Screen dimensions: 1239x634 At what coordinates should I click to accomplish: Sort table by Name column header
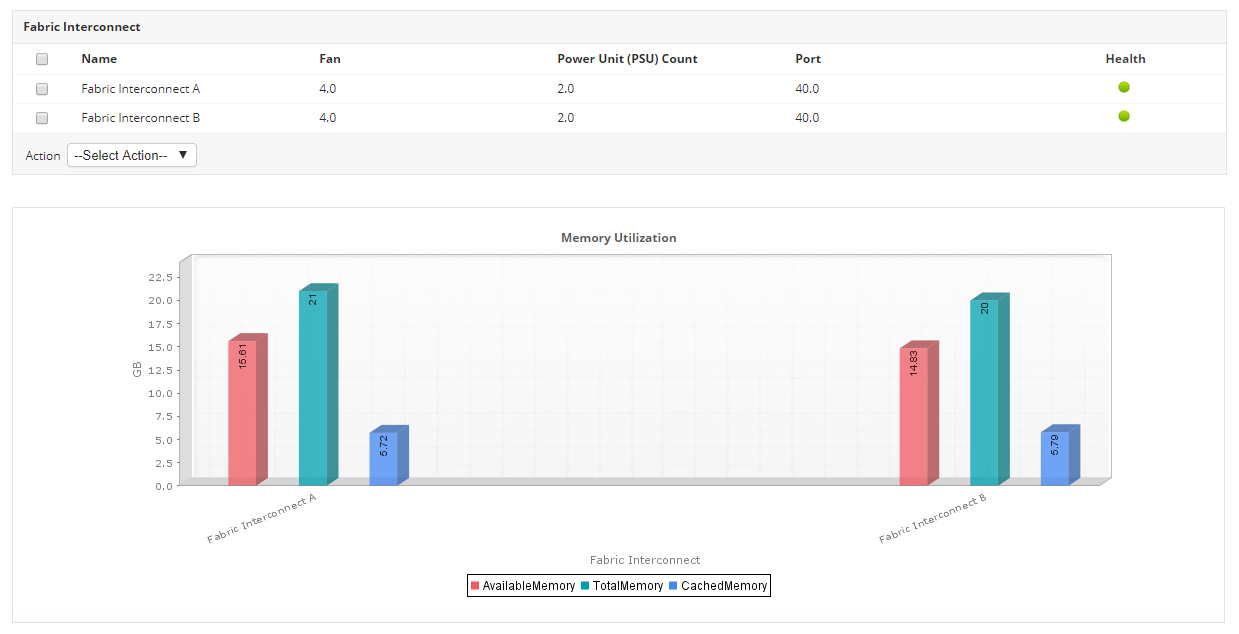tap(99, 59)
